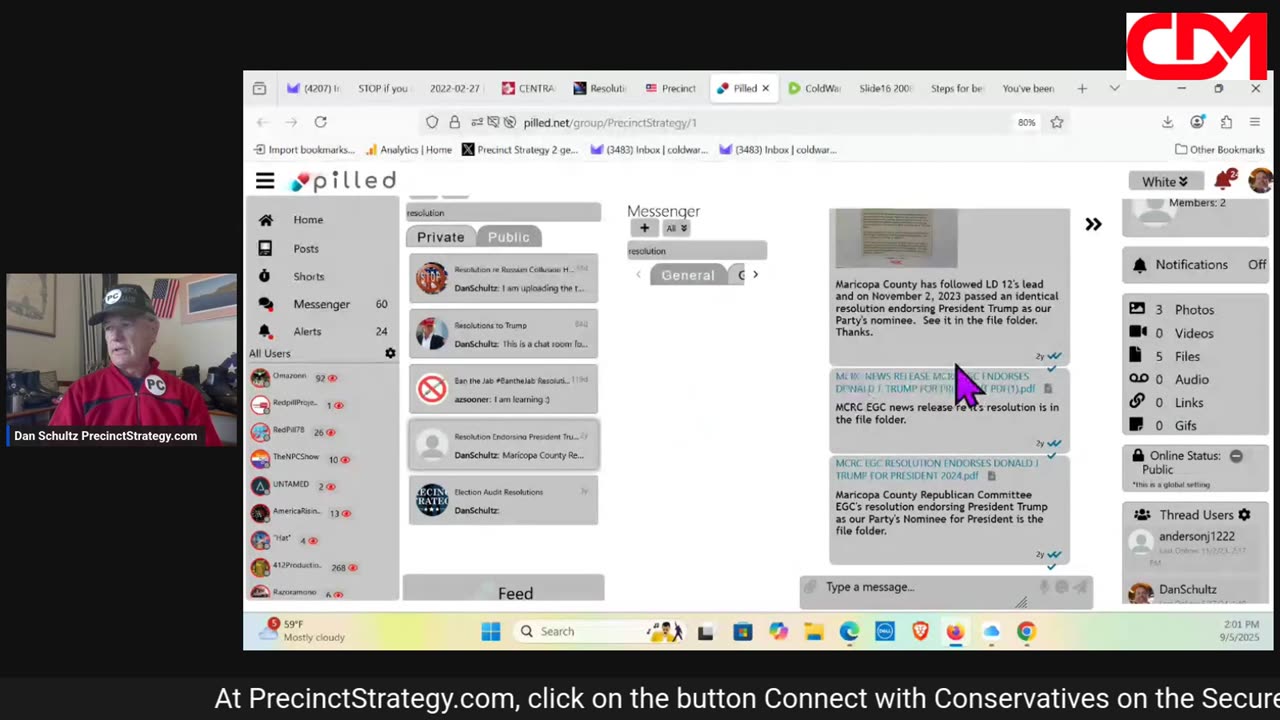Toggle eye icon beside "Hat" user

313,541
